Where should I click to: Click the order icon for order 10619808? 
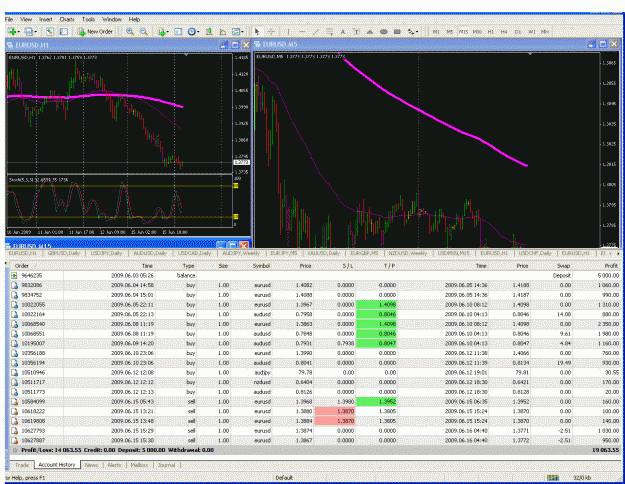click(x=14, y=421)
